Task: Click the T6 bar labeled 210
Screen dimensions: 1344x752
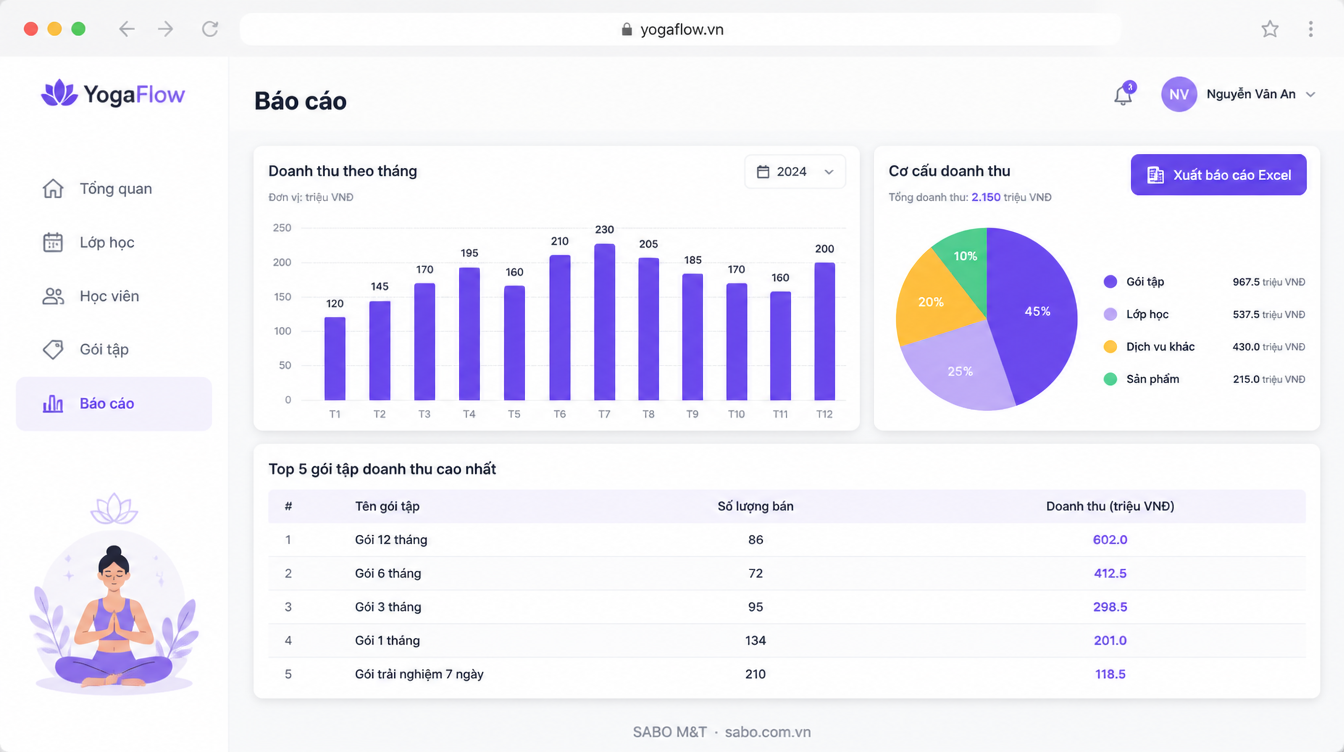Action: point(560,328)
